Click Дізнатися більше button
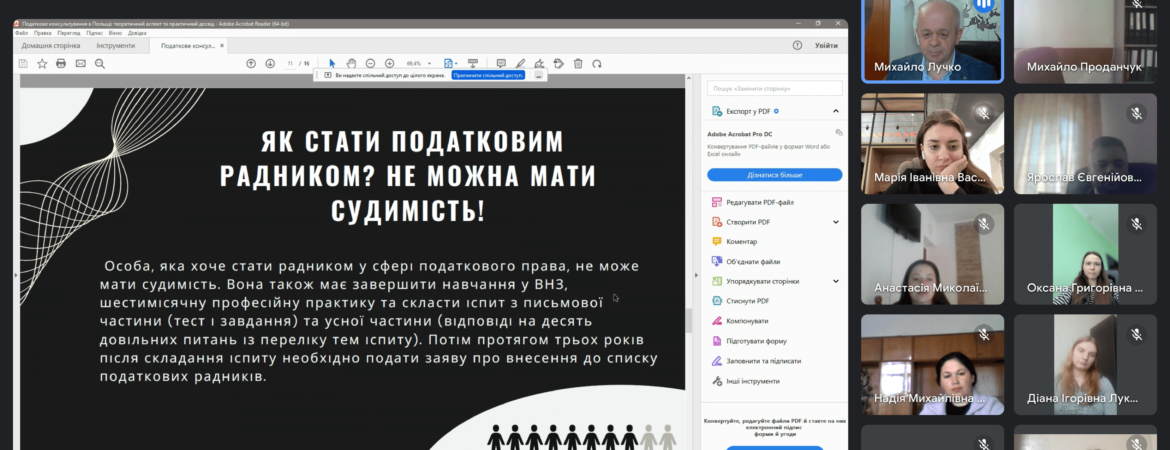1170x450 pixels. (x=775, y=175)
